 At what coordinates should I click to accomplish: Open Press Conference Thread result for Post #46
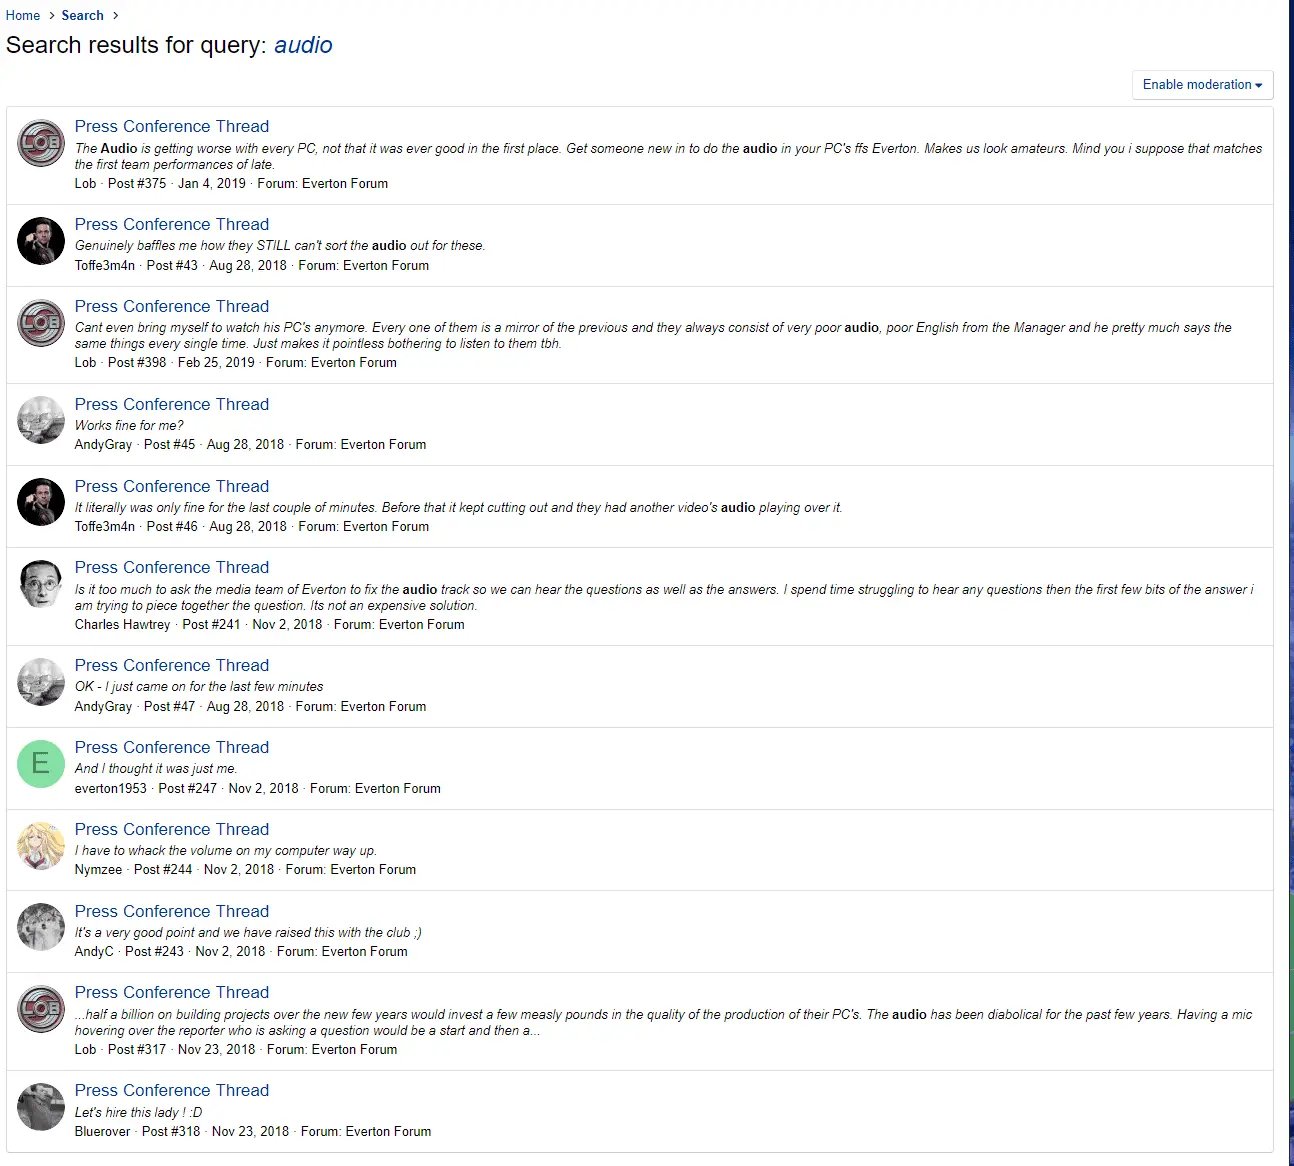tap(172, 486)
